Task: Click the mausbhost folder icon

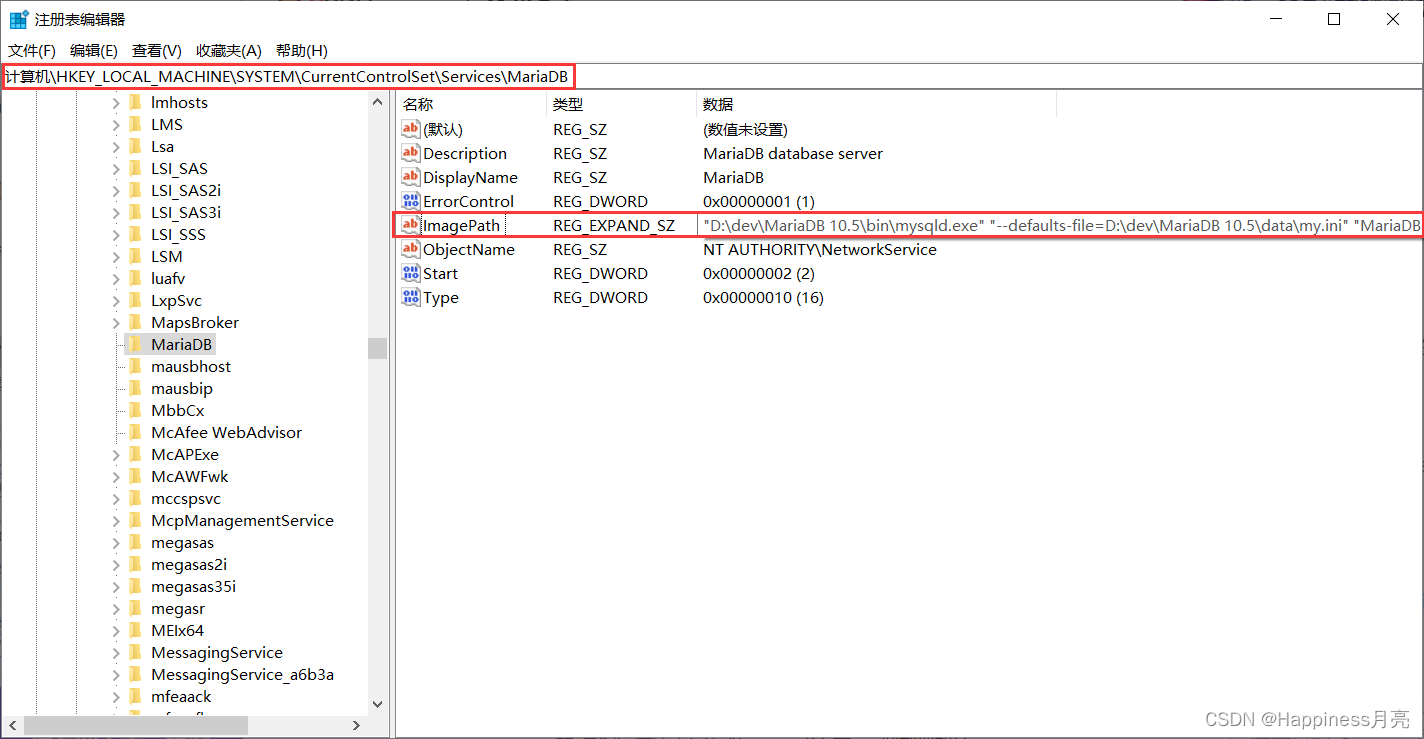Action: [x=136, y=365]
